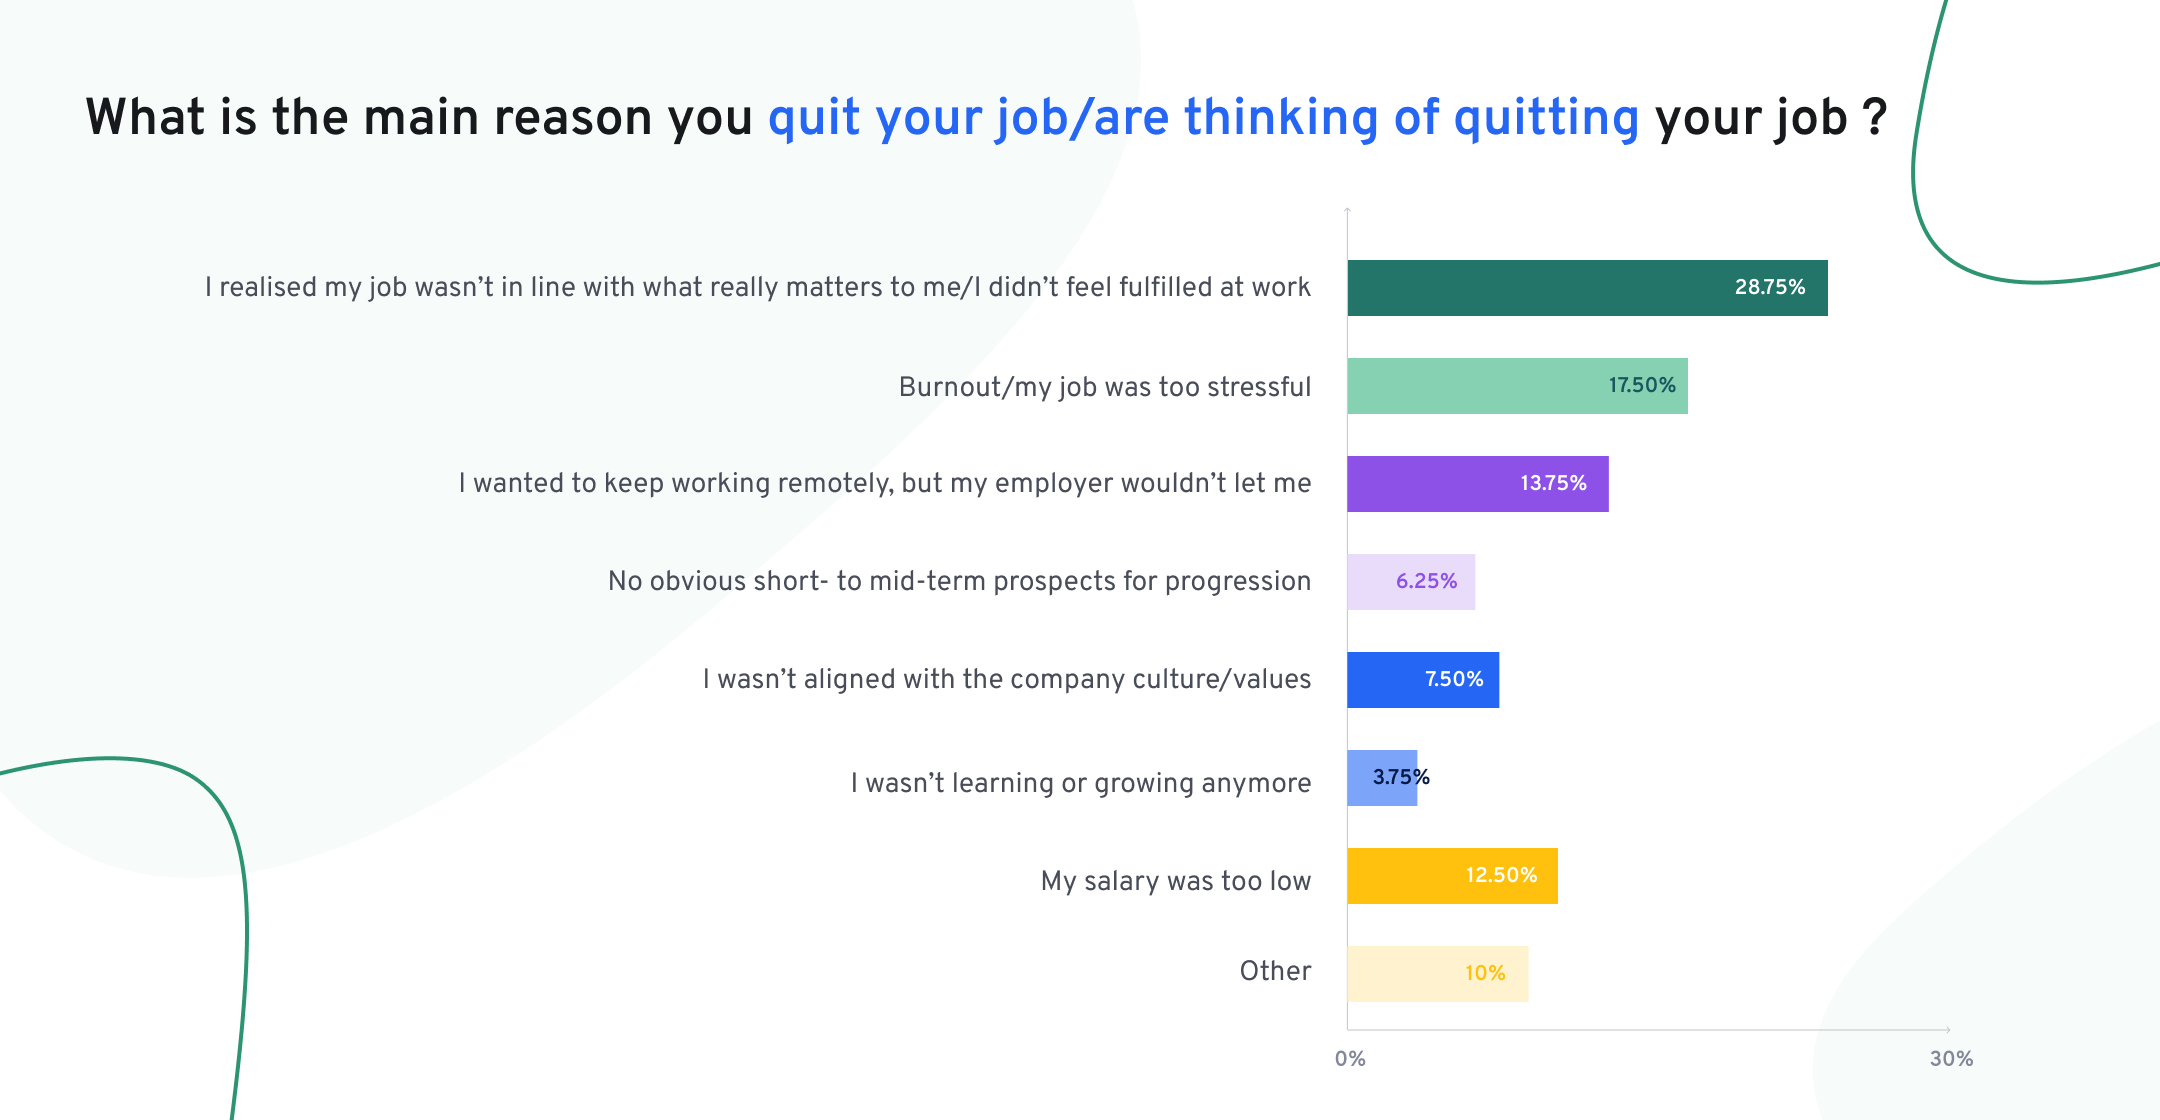2160x1120 pixels.
Task: Click the dark green 28.75% bar
Action: point(1586,288)
